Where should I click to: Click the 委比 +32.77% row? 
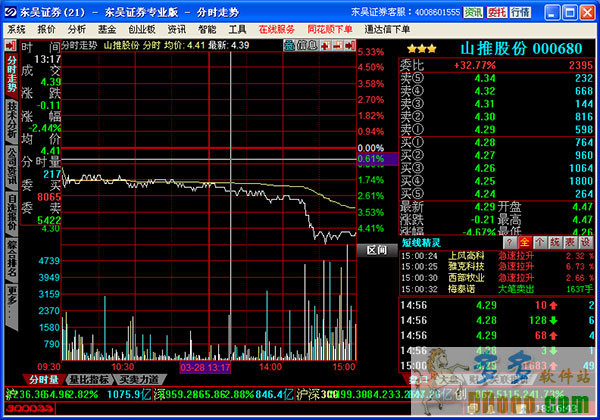point(497,65)
